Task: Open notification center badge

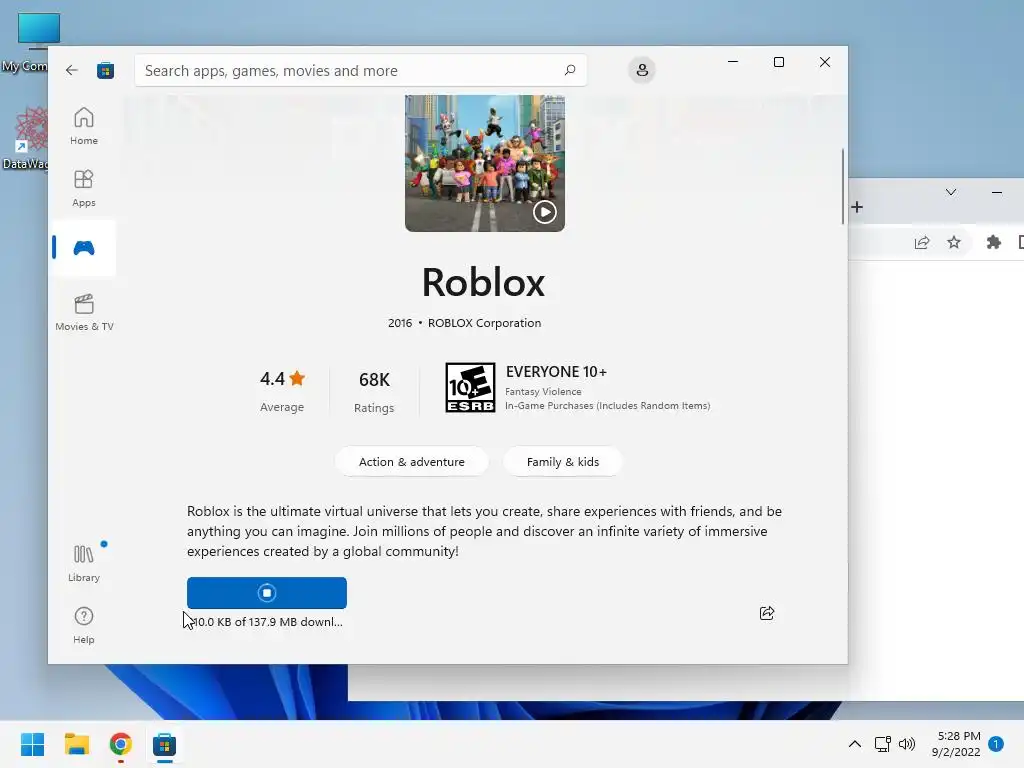Action: click(x=996, y=744)
